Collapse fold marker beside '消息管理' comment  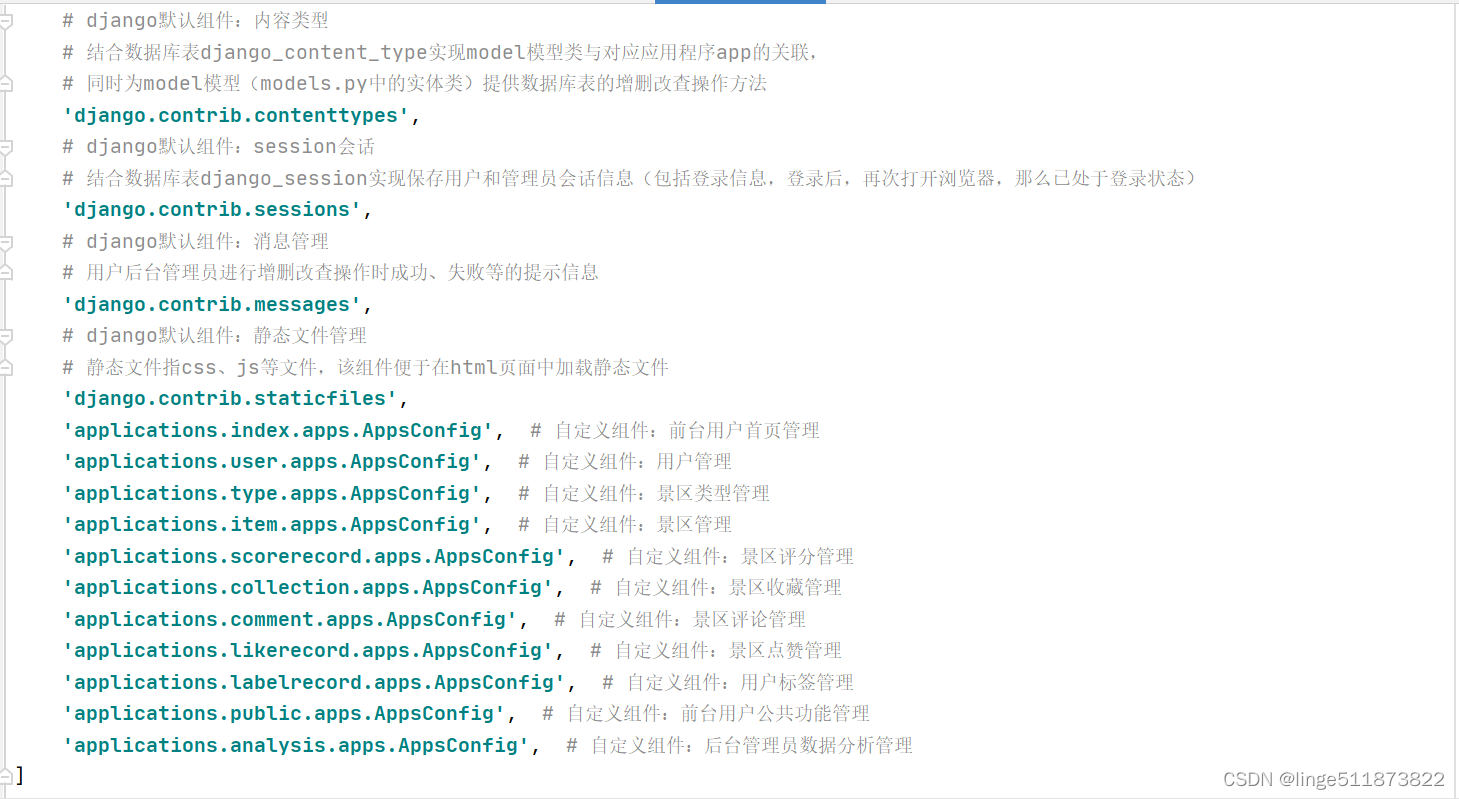point(5,242)
